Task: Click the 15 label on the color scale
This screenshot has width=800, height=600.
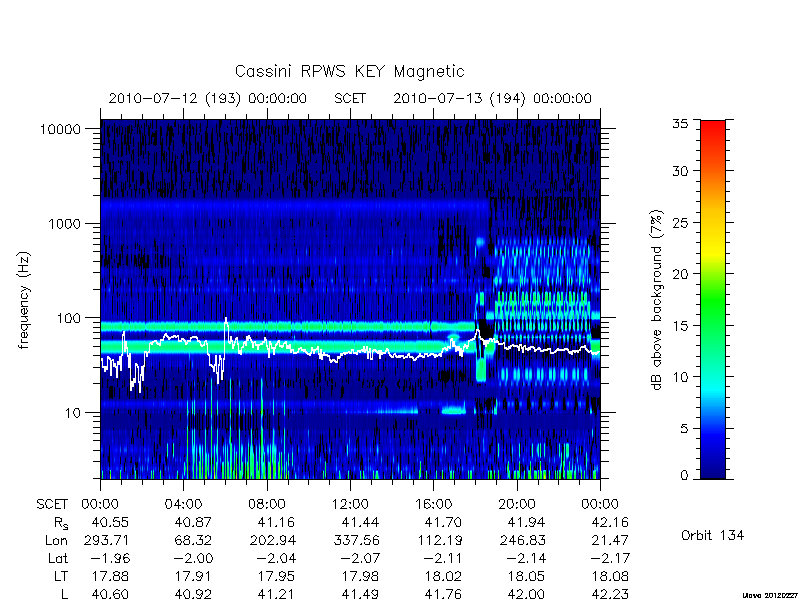Action: [x=680, y=326]
